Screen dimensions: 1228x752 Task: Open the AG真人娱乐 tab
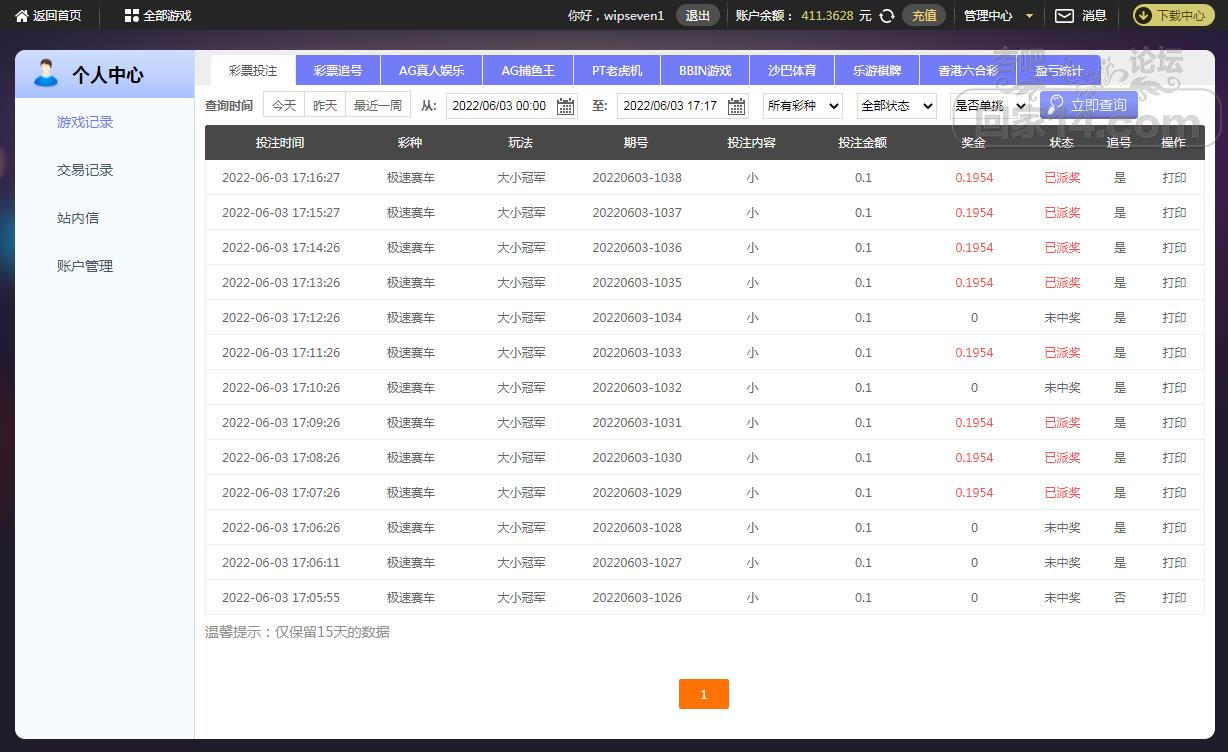pyautogui.click(x=431, y=71)
